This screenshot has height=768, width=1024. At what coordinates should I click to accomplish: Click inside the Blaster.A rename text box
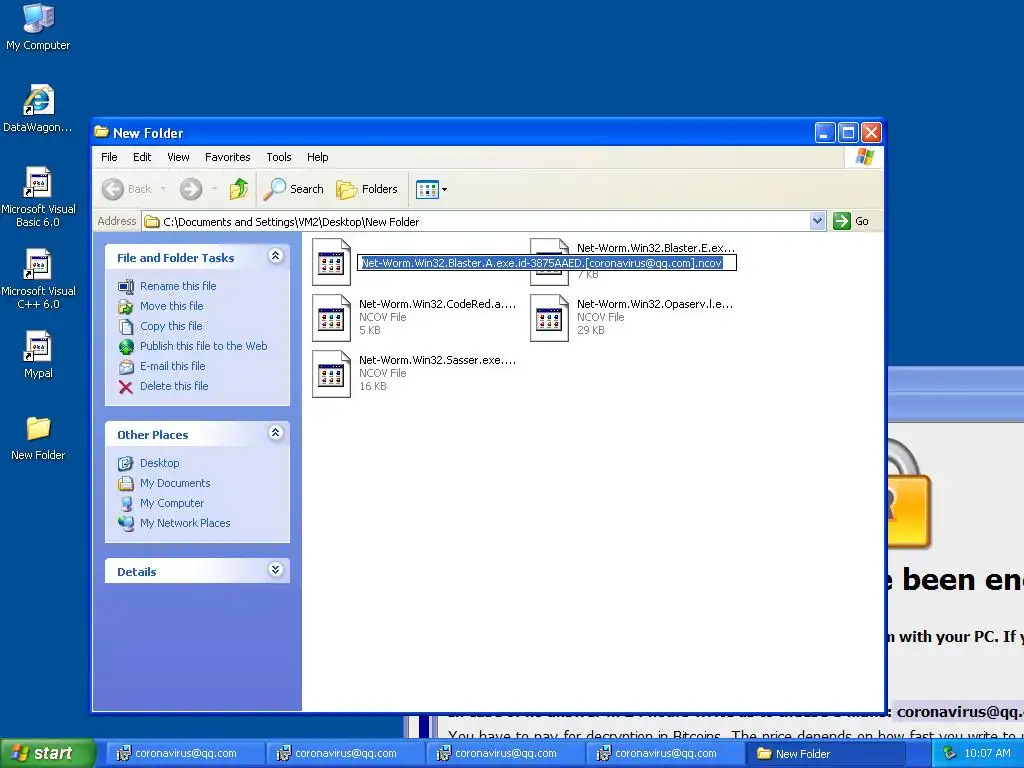[x=547, y=263]
